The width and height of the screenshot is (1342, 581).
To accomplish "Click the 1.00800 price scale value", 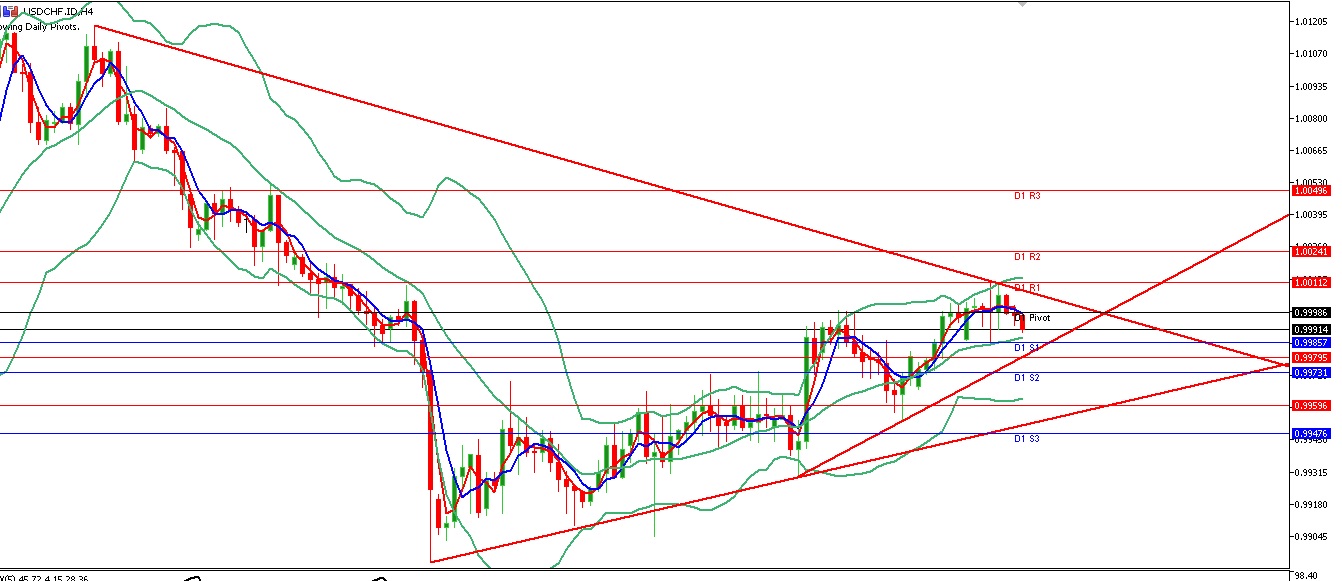I will click(x=1309, y=118).
